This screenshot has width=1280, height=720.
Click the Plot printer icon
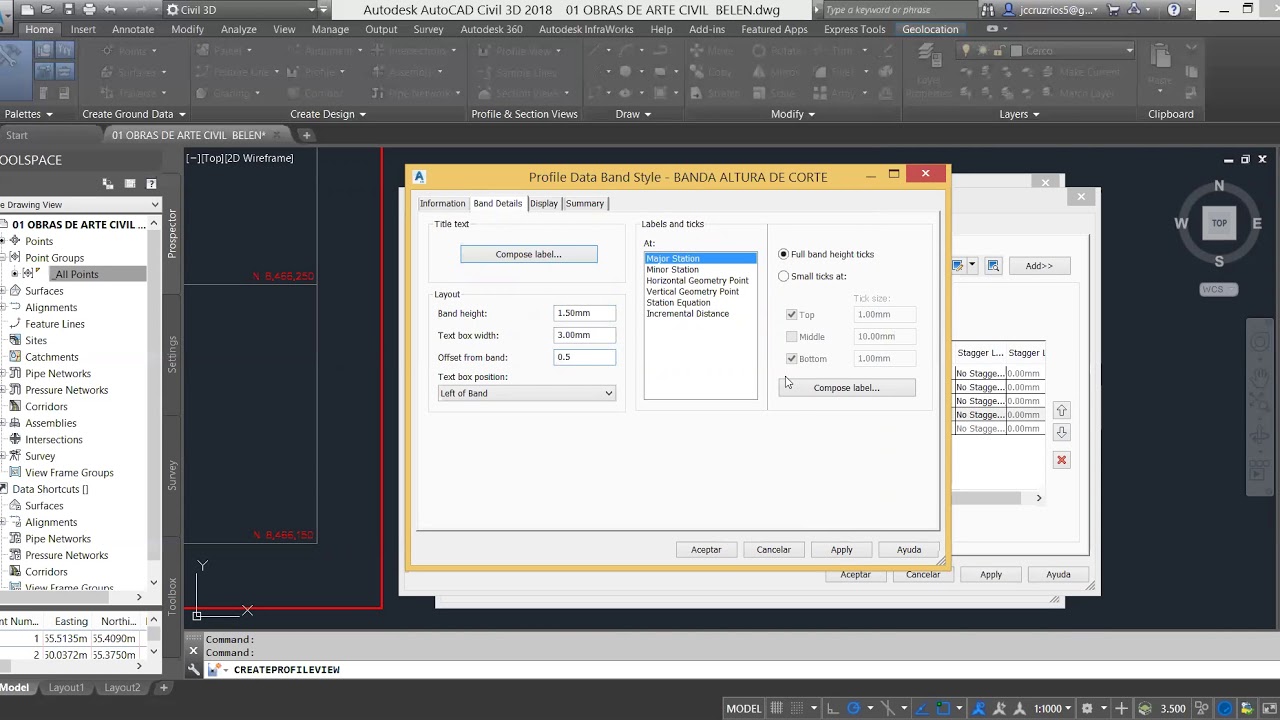[x=90, y=10]
